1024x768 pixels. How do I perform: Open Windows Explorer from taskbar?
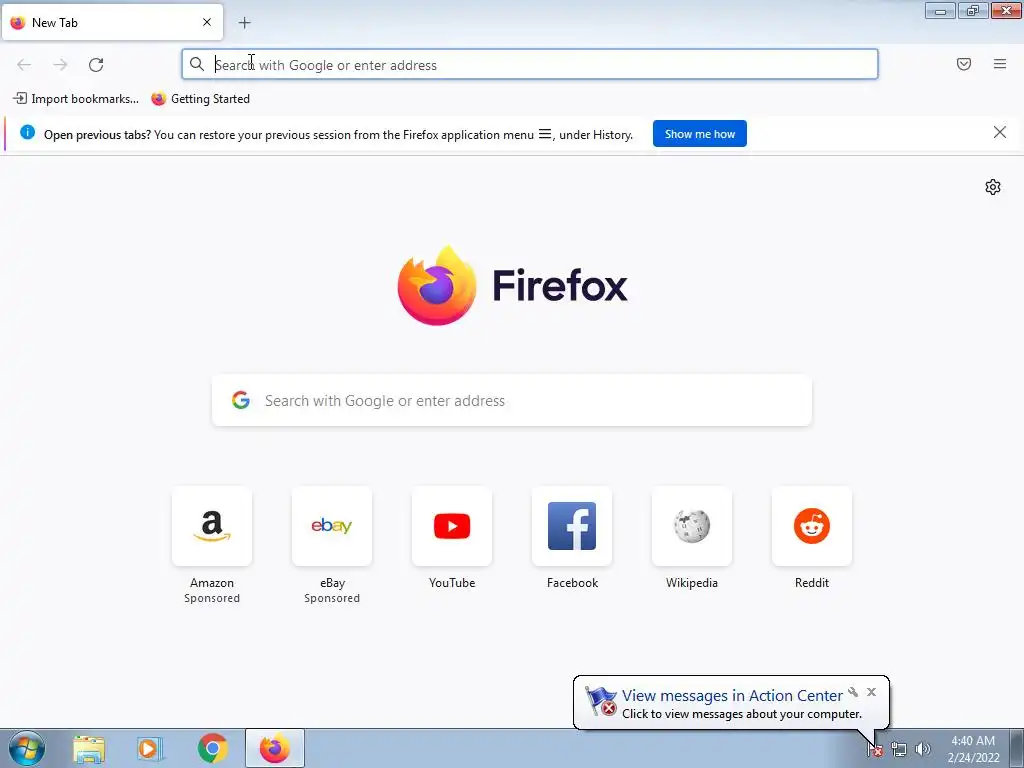89,749
